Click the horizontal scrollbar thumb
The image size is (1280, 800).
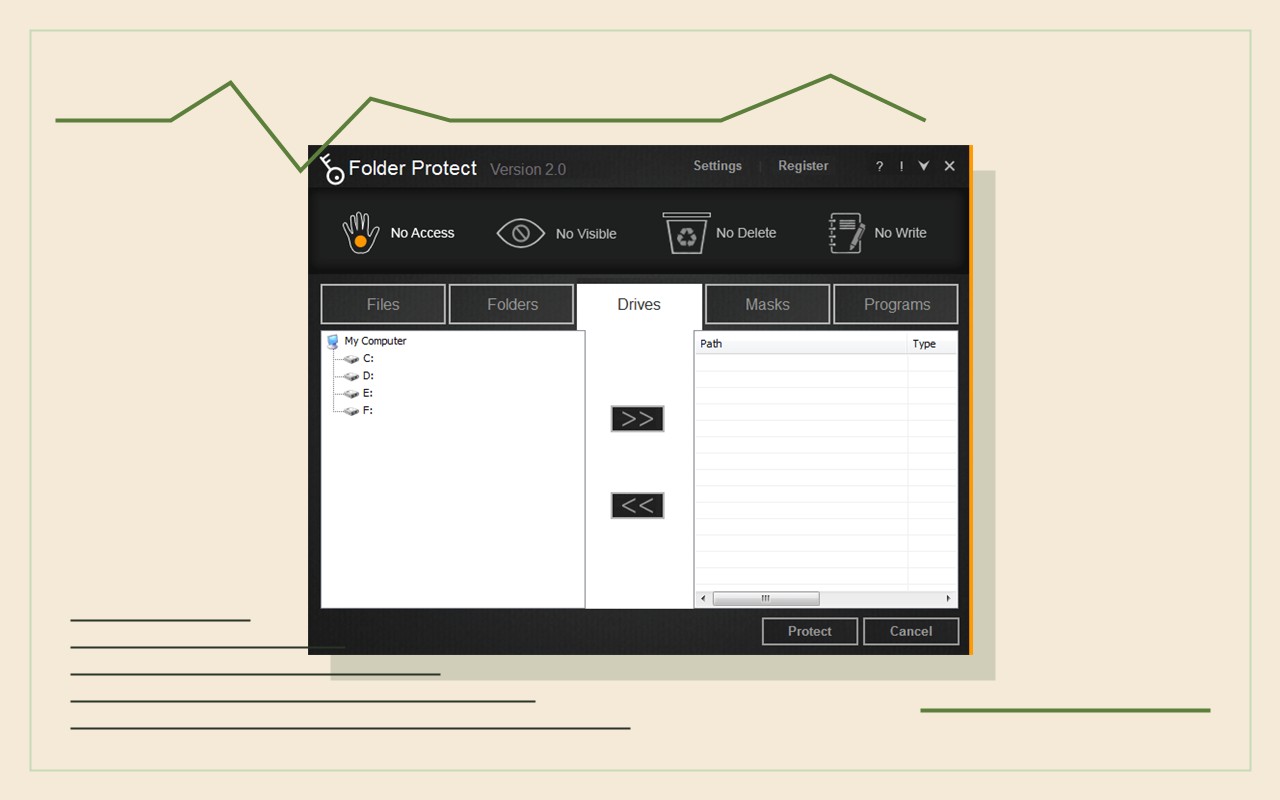766,598
